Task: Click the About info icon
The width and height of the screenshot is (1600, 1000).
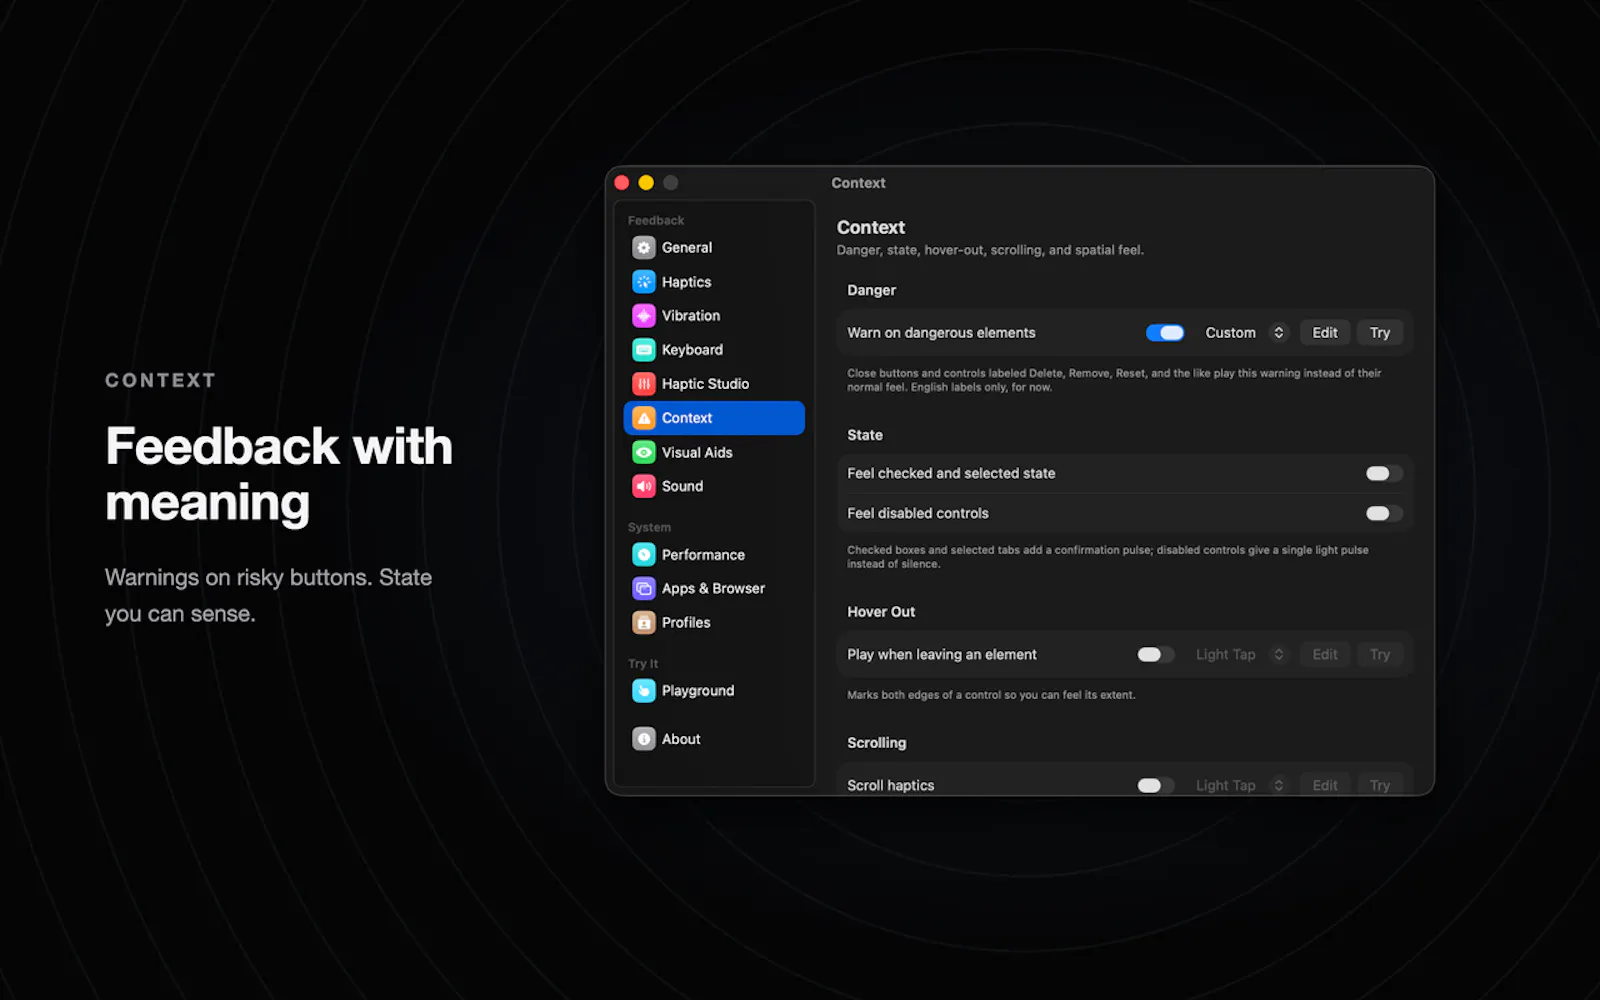Action: pos(644,739)
